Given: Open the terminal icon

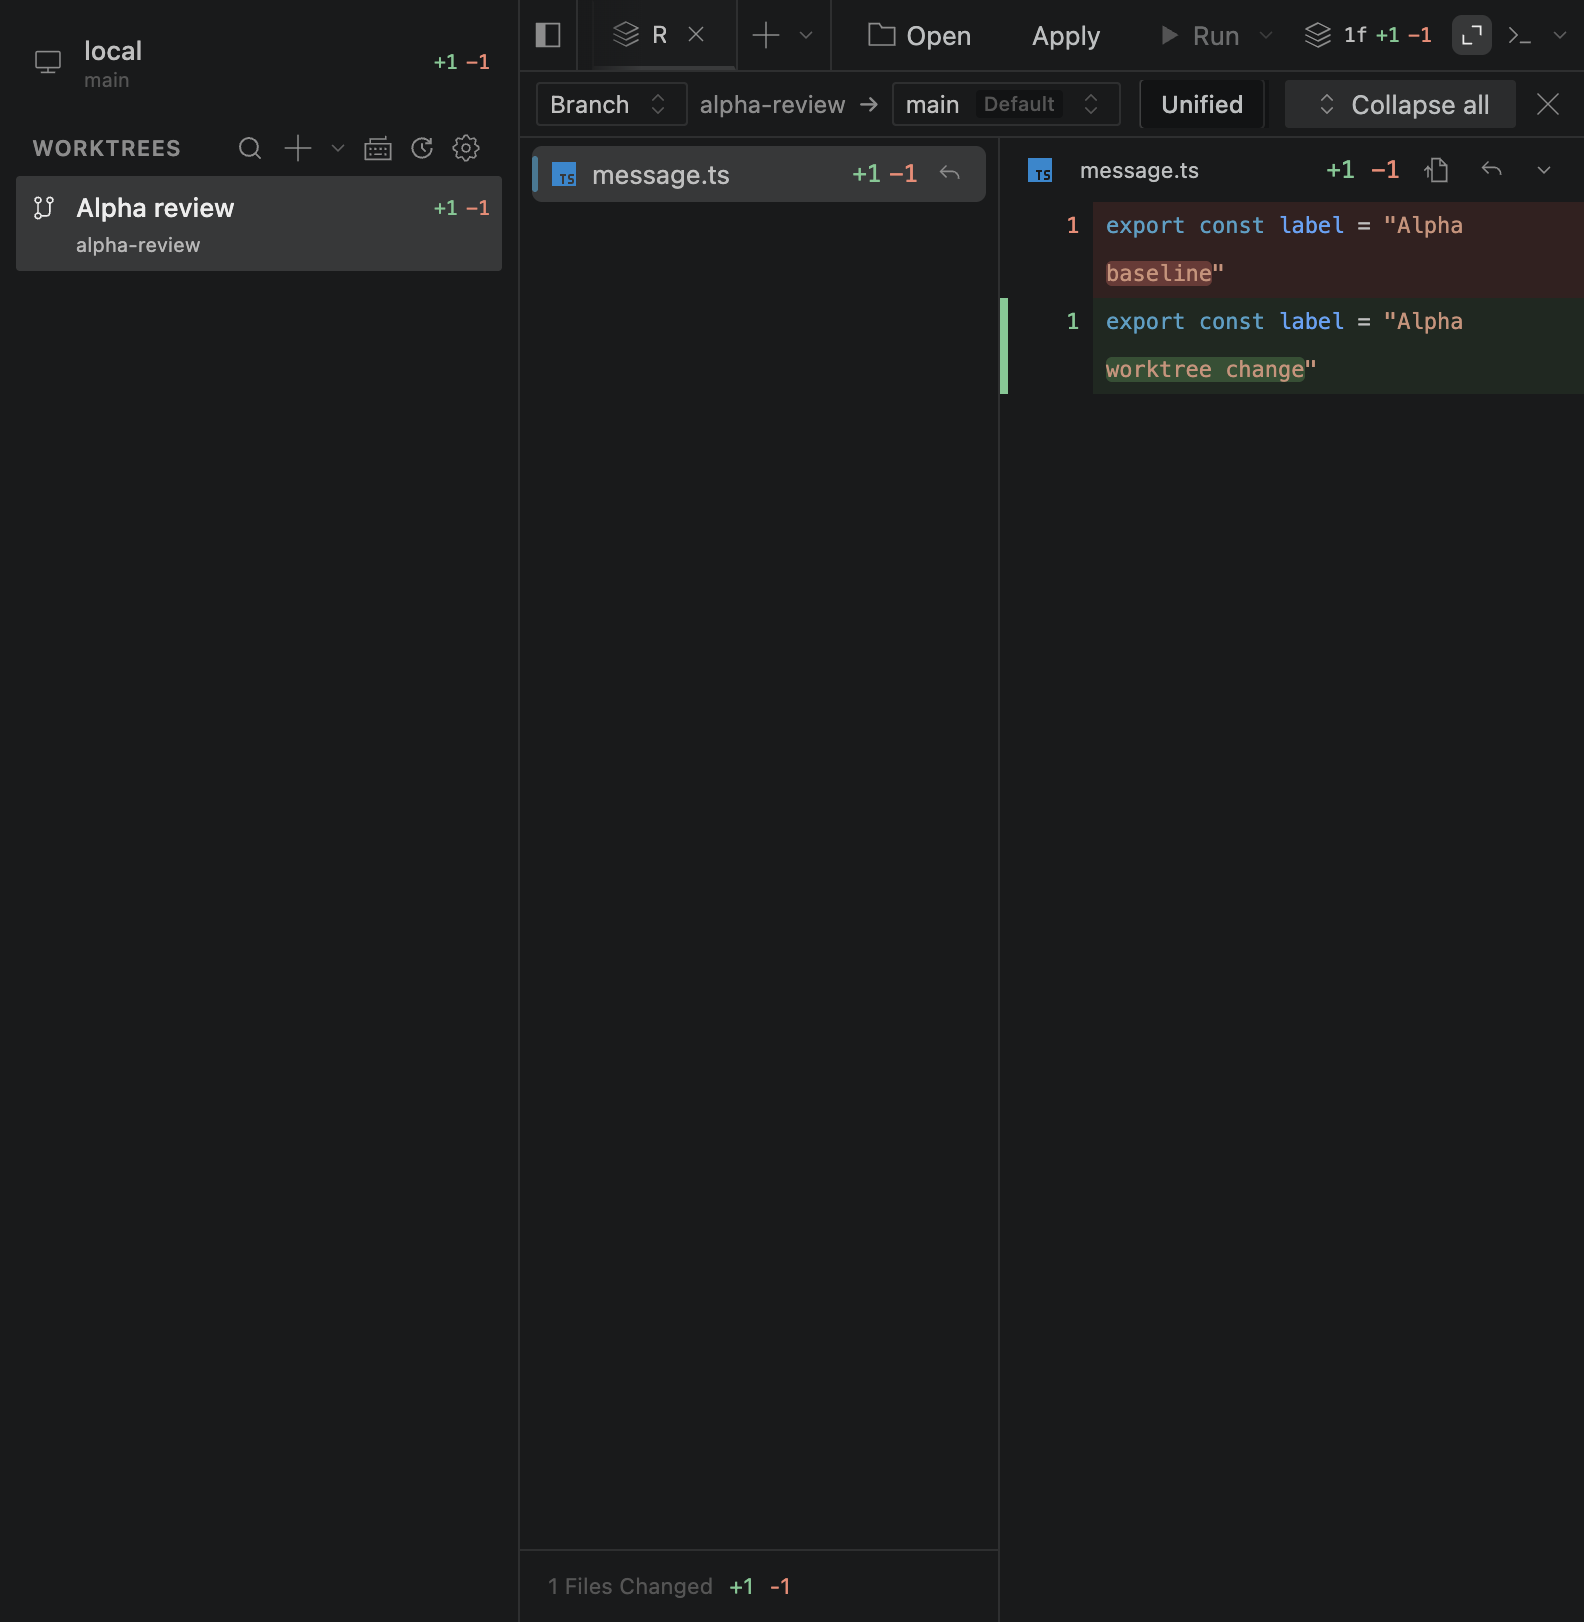Looking at the screenshot, I should [x=1520, y=35].
